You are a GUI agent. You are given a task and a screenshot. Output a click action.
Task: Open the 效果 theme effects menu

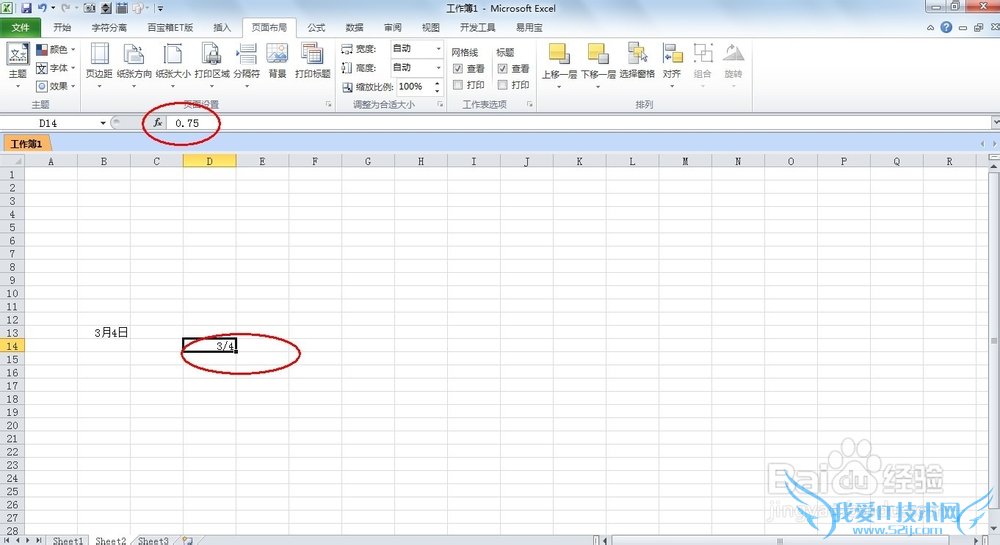pyautogui.click(x=56, y=86)
